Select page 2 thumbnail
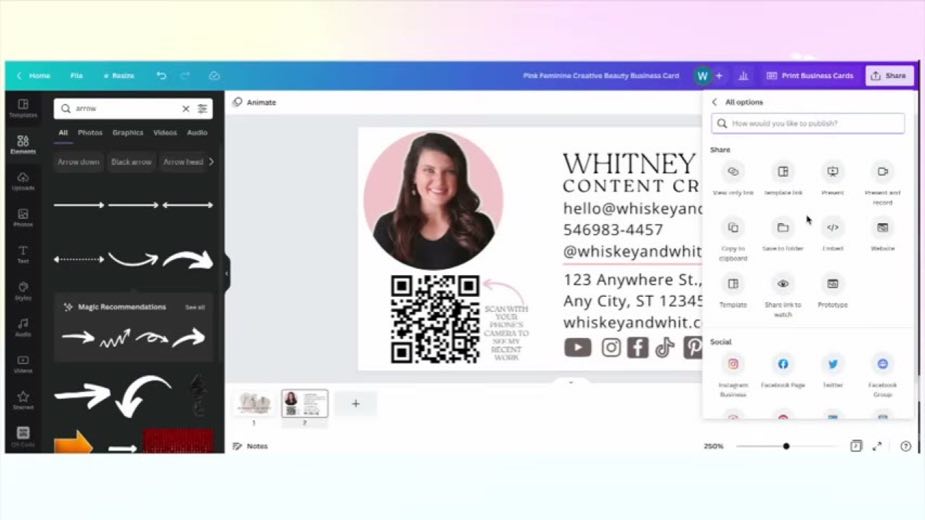 coord(304,404)
